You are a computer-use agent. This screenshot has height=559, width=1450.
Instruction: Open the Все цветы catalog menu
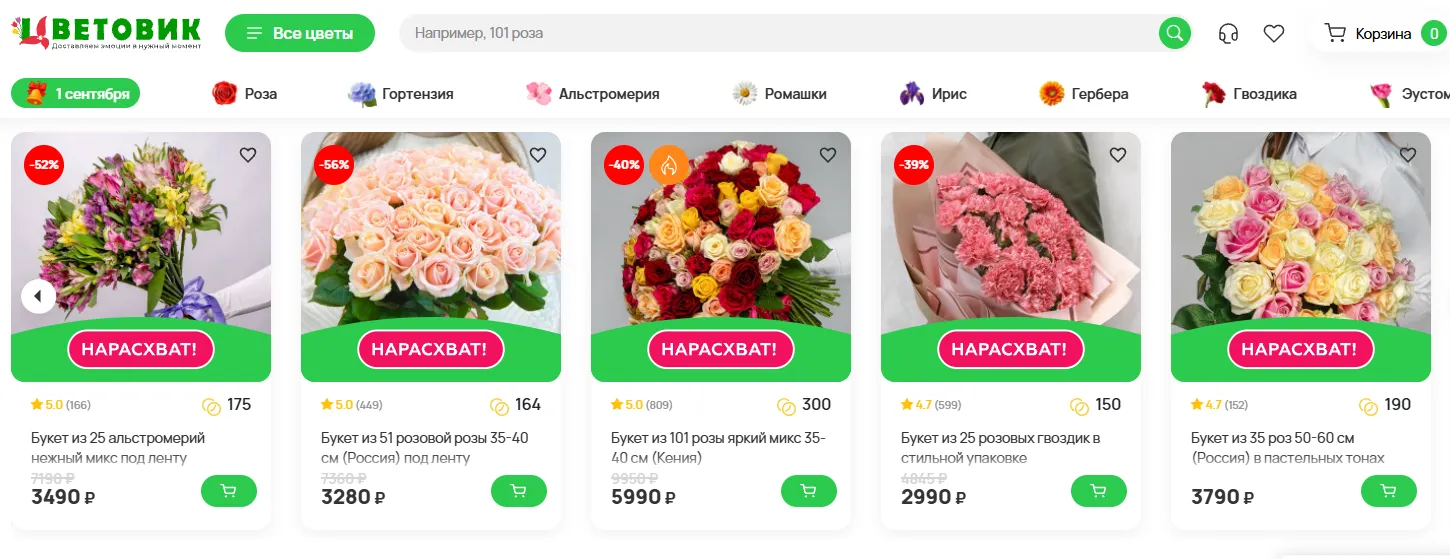click(300, 33)
